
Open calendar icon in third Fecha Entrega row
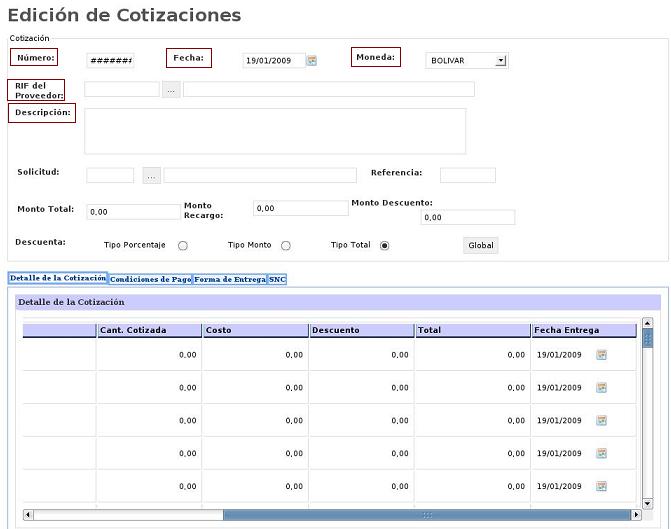click(x=602, y=421)
